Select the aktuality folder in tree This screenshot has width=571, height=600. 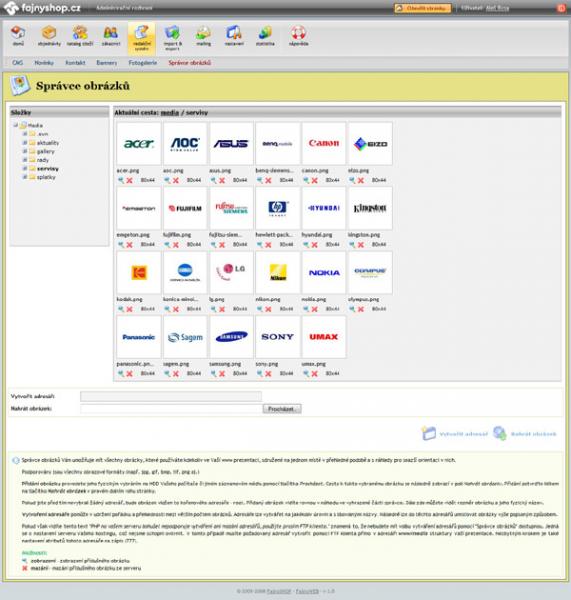[x=48, y=143]
